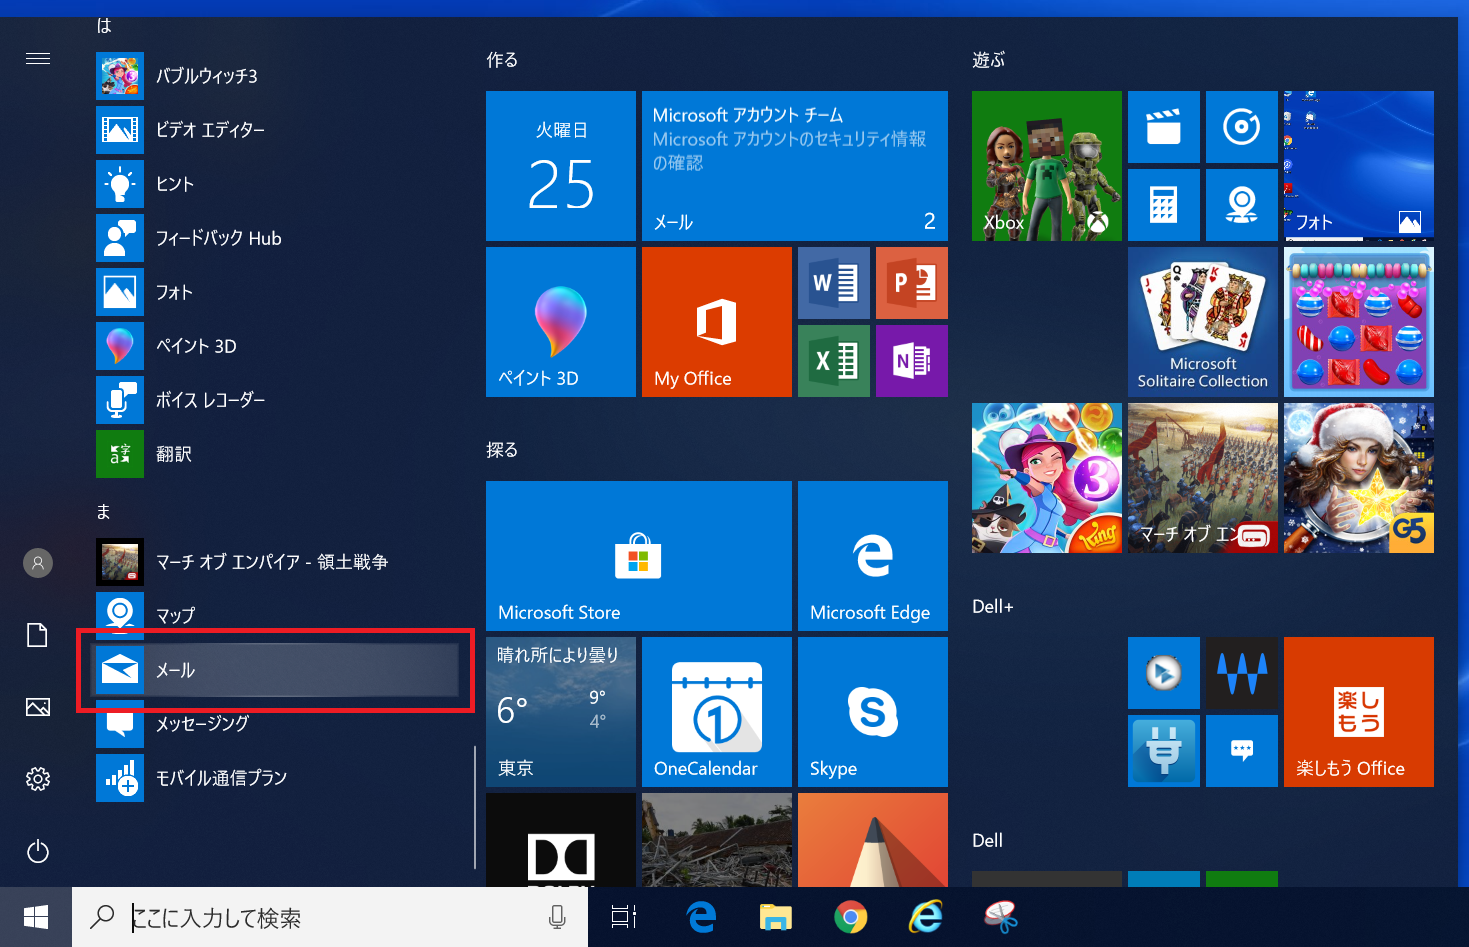Click the ま letter header in app list
Viewport: 1469px width, 947px height.
point(104,512)
